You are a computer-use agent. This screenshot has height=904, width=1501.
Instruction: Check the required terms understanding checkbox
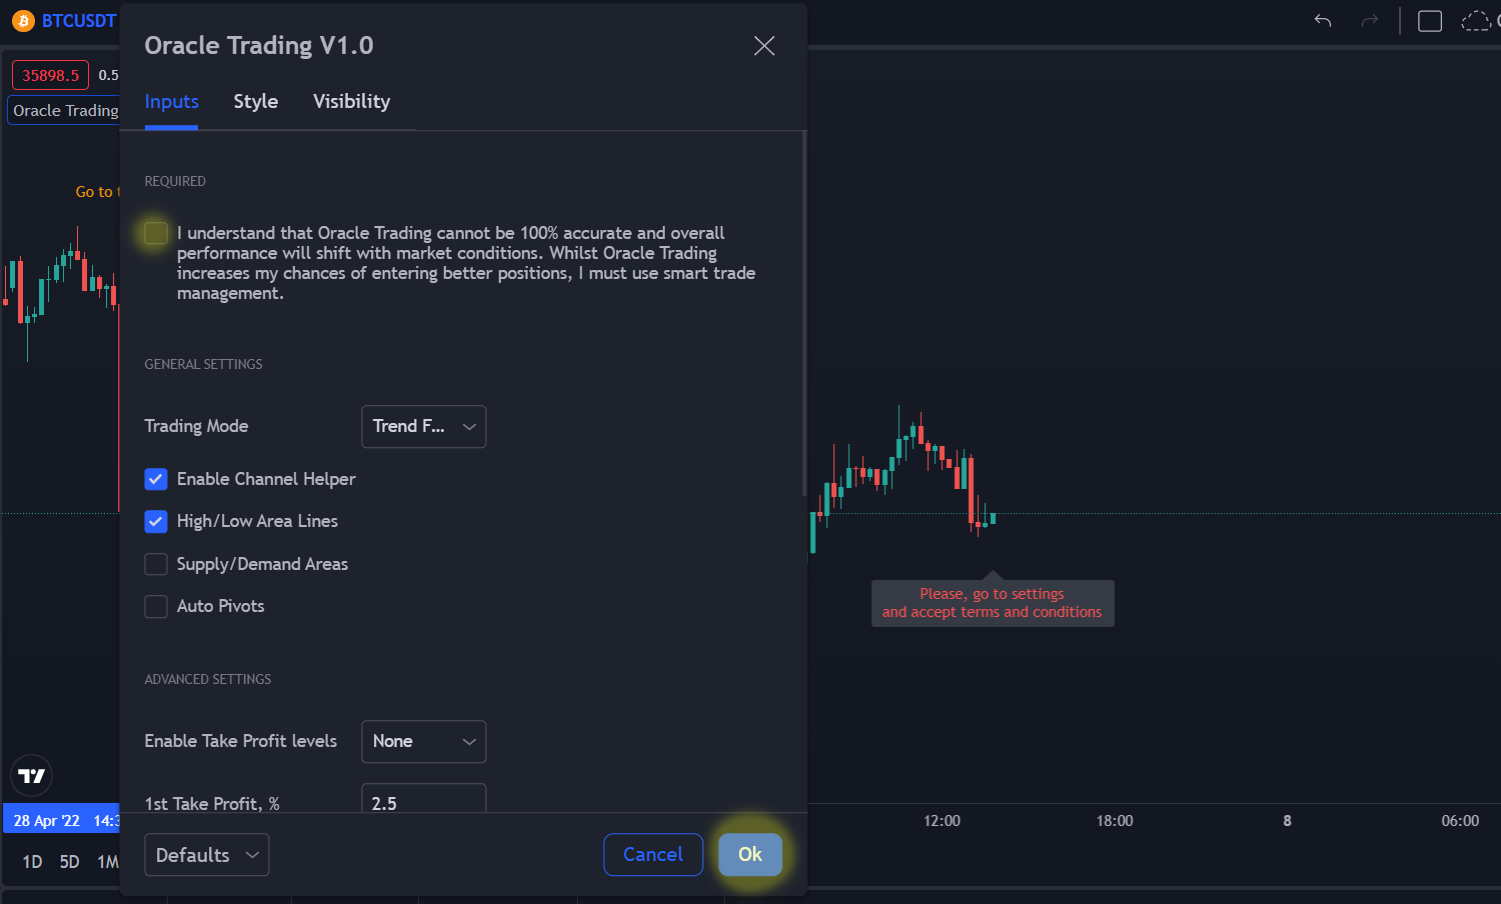(x=156, y=233)
